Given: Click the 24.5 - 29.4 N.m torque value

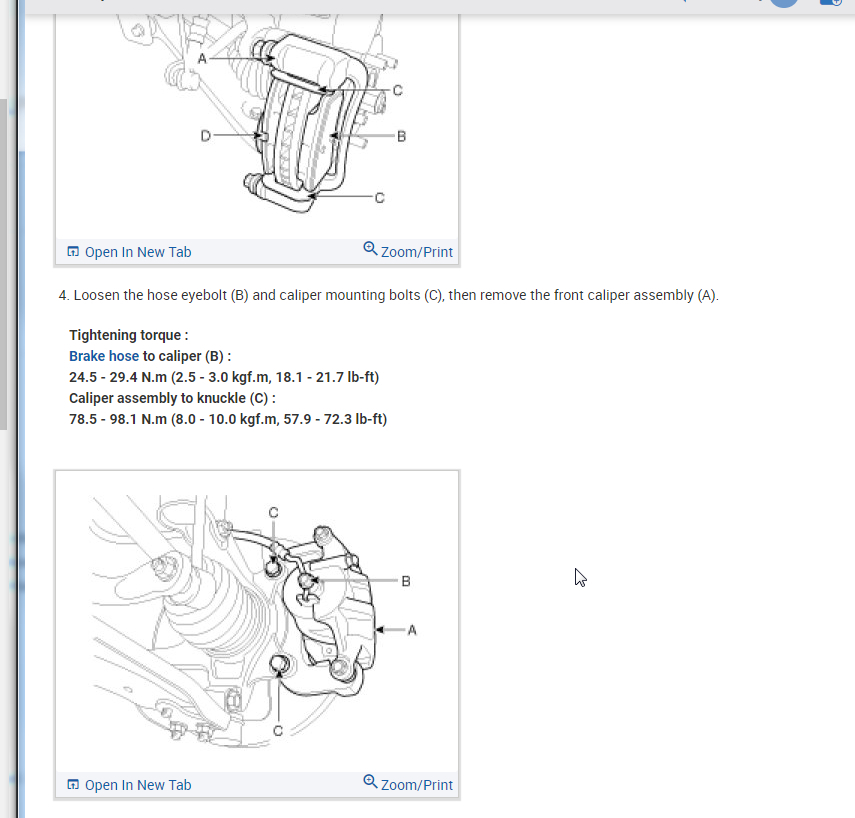Looking at the screenshot, I should (x=224, y=377).
